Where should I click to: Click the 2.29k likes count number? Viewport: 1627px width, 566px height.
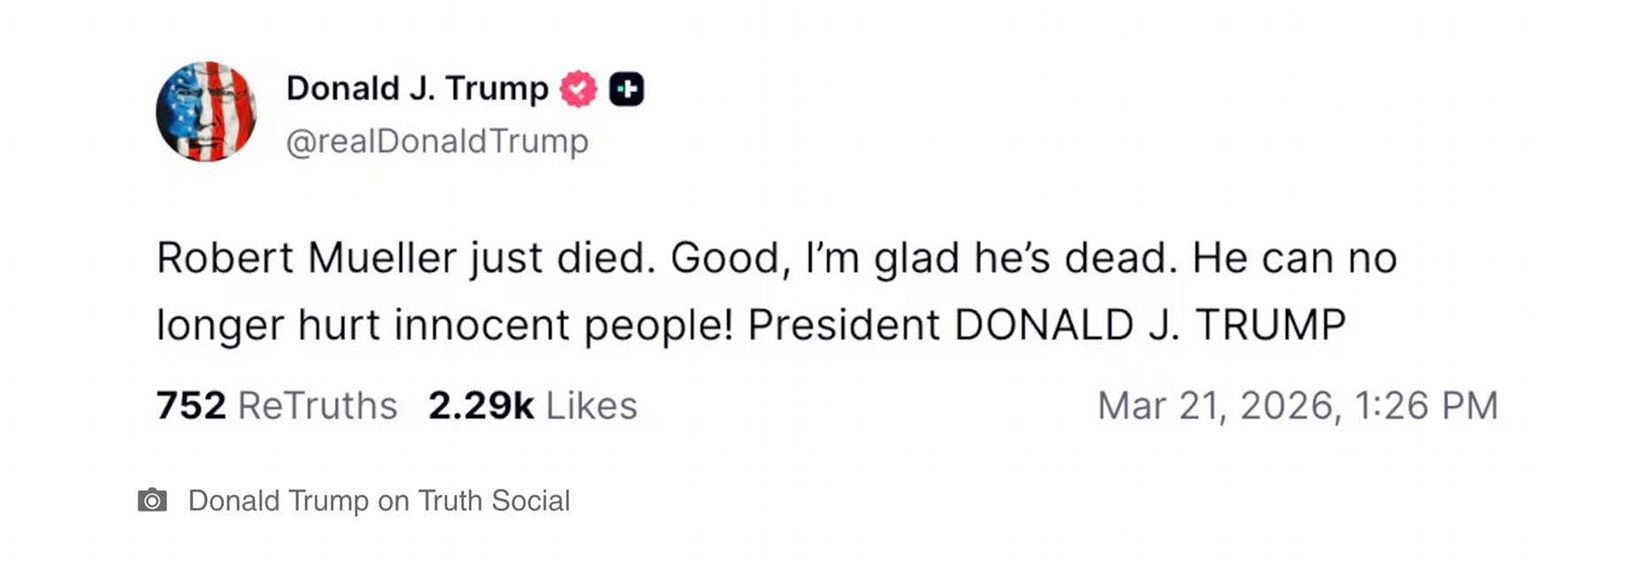tap(481, 405)
